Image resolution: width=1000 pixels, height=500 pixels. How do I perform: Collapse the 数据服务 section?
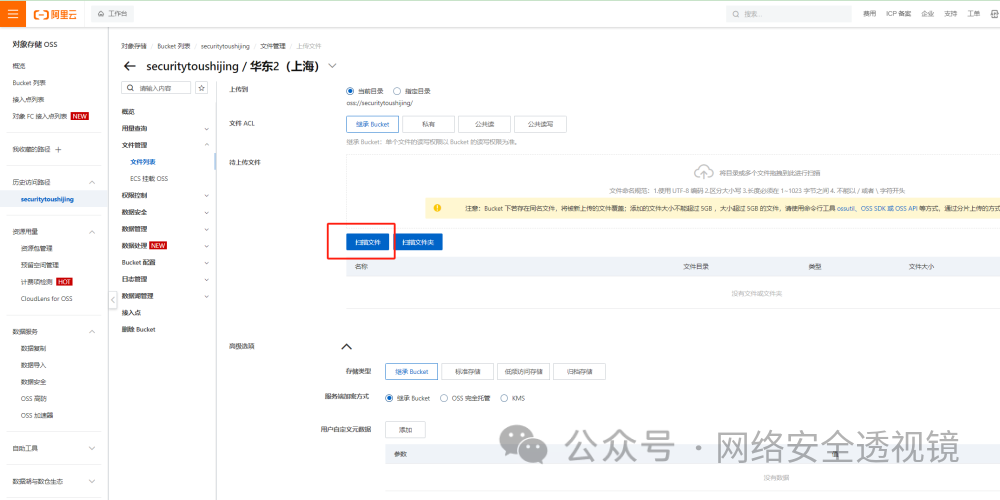(x=92, y=332)
